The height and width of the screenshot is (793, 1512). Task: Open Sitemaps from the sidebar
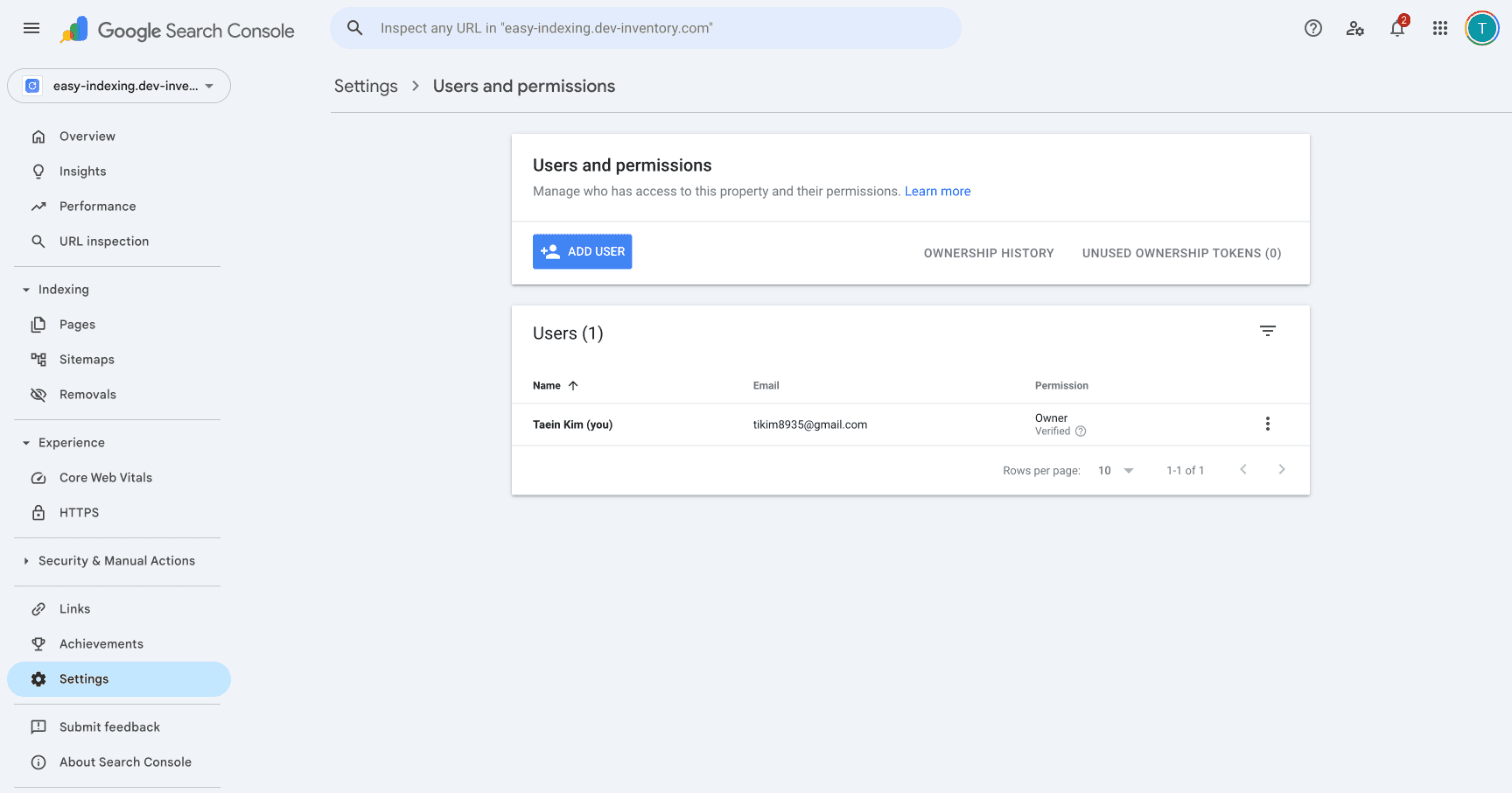click(86, 359)
